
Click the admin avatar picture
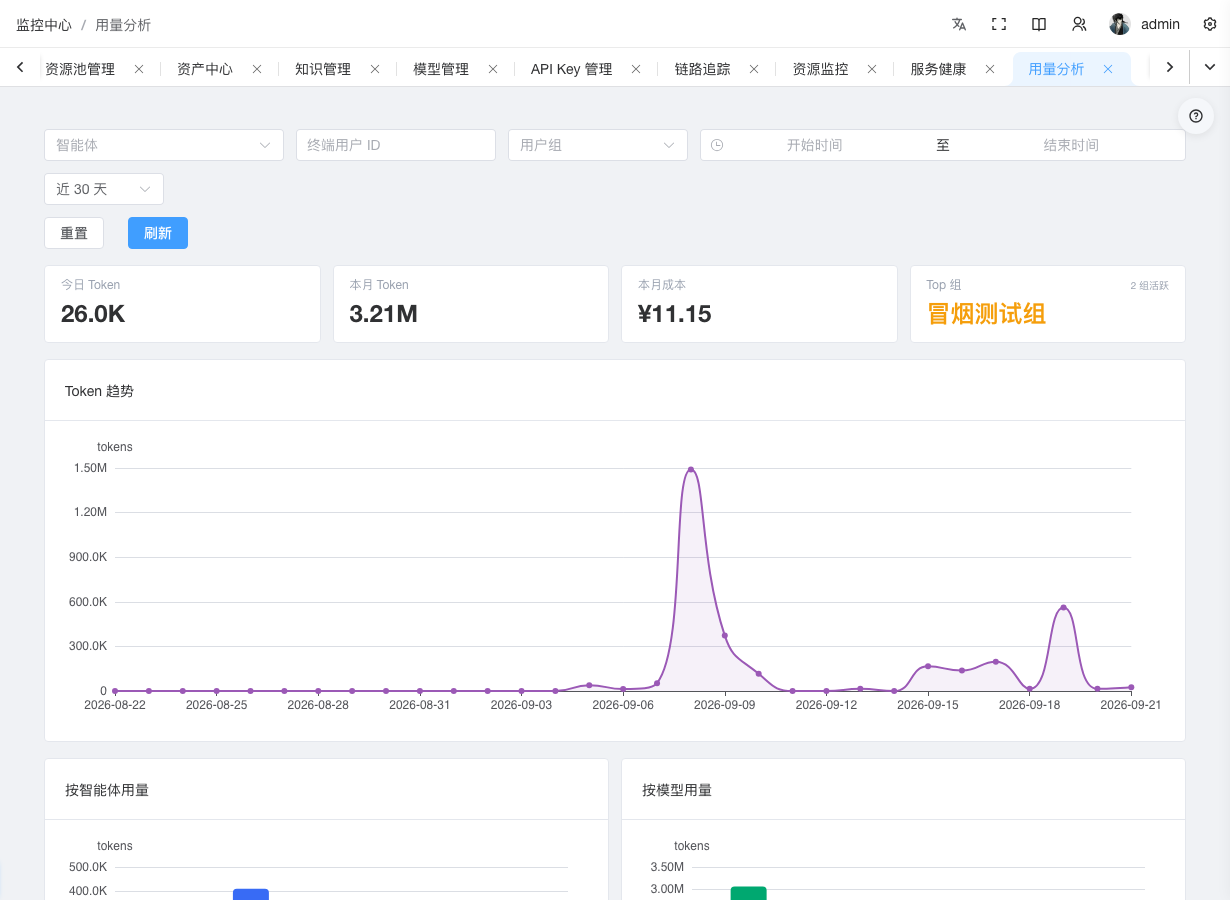point(1120,24)
